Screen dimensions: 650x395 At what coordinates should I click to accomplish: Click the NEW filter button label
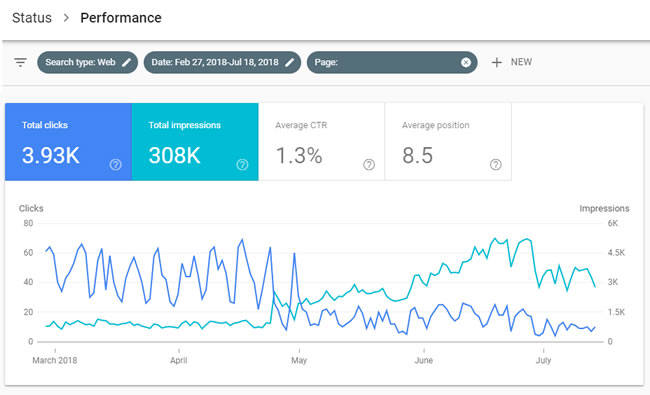click(x=521, y=62)
